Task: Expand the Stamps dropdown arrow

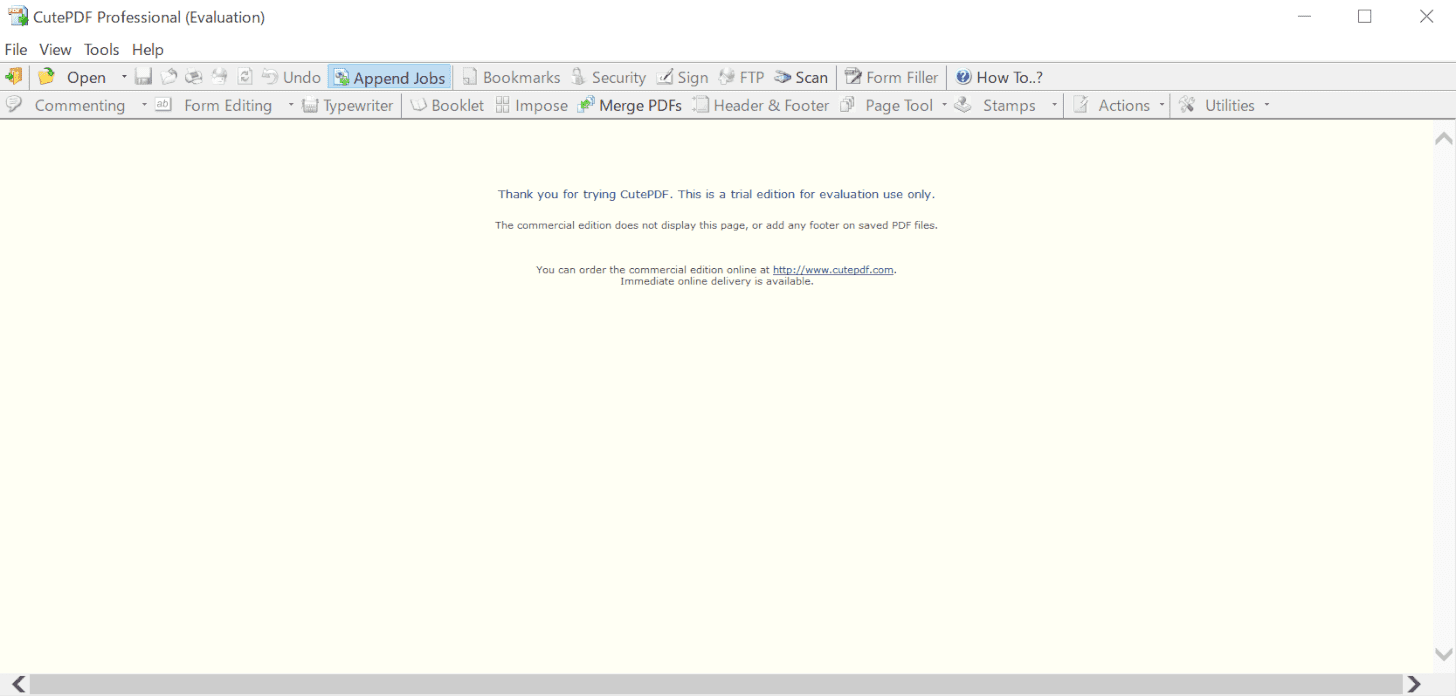Action: (1054, 105)
